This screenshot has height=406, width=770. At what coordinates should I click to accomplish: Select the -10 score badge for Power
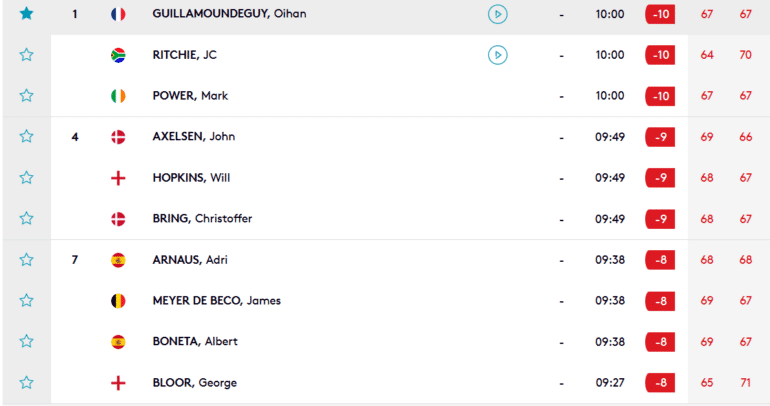(660, 96)
